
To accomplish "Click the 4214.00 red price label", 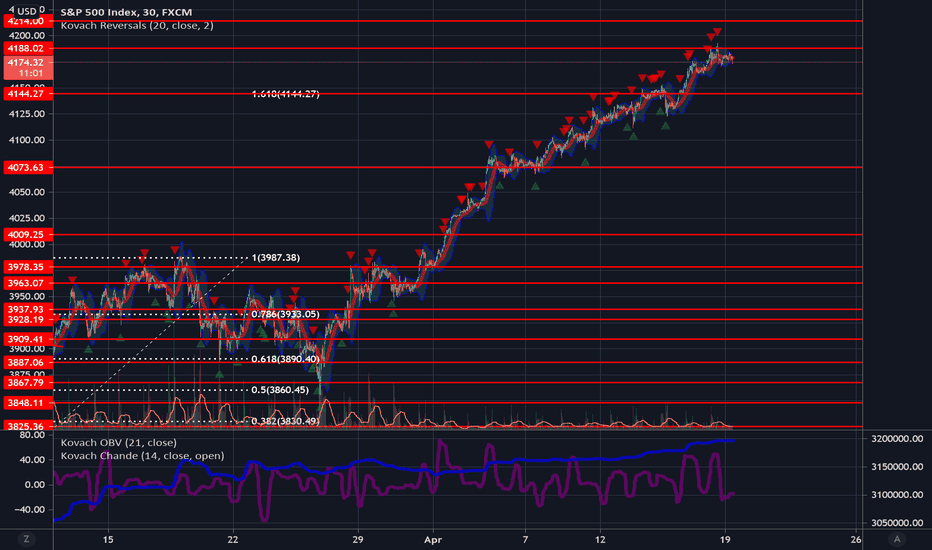I will point(27,21).
